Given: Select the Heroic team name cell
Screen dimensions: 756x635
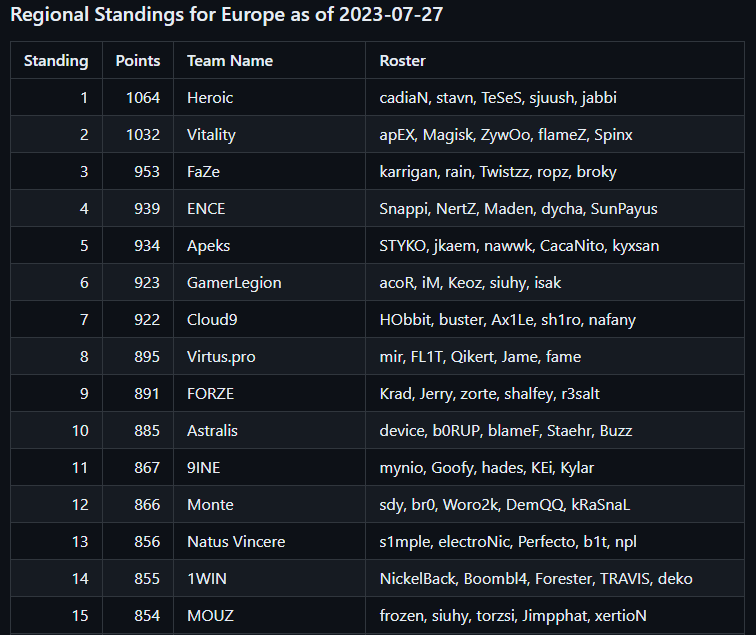Looking at the screenshot, I should point(269,97).
